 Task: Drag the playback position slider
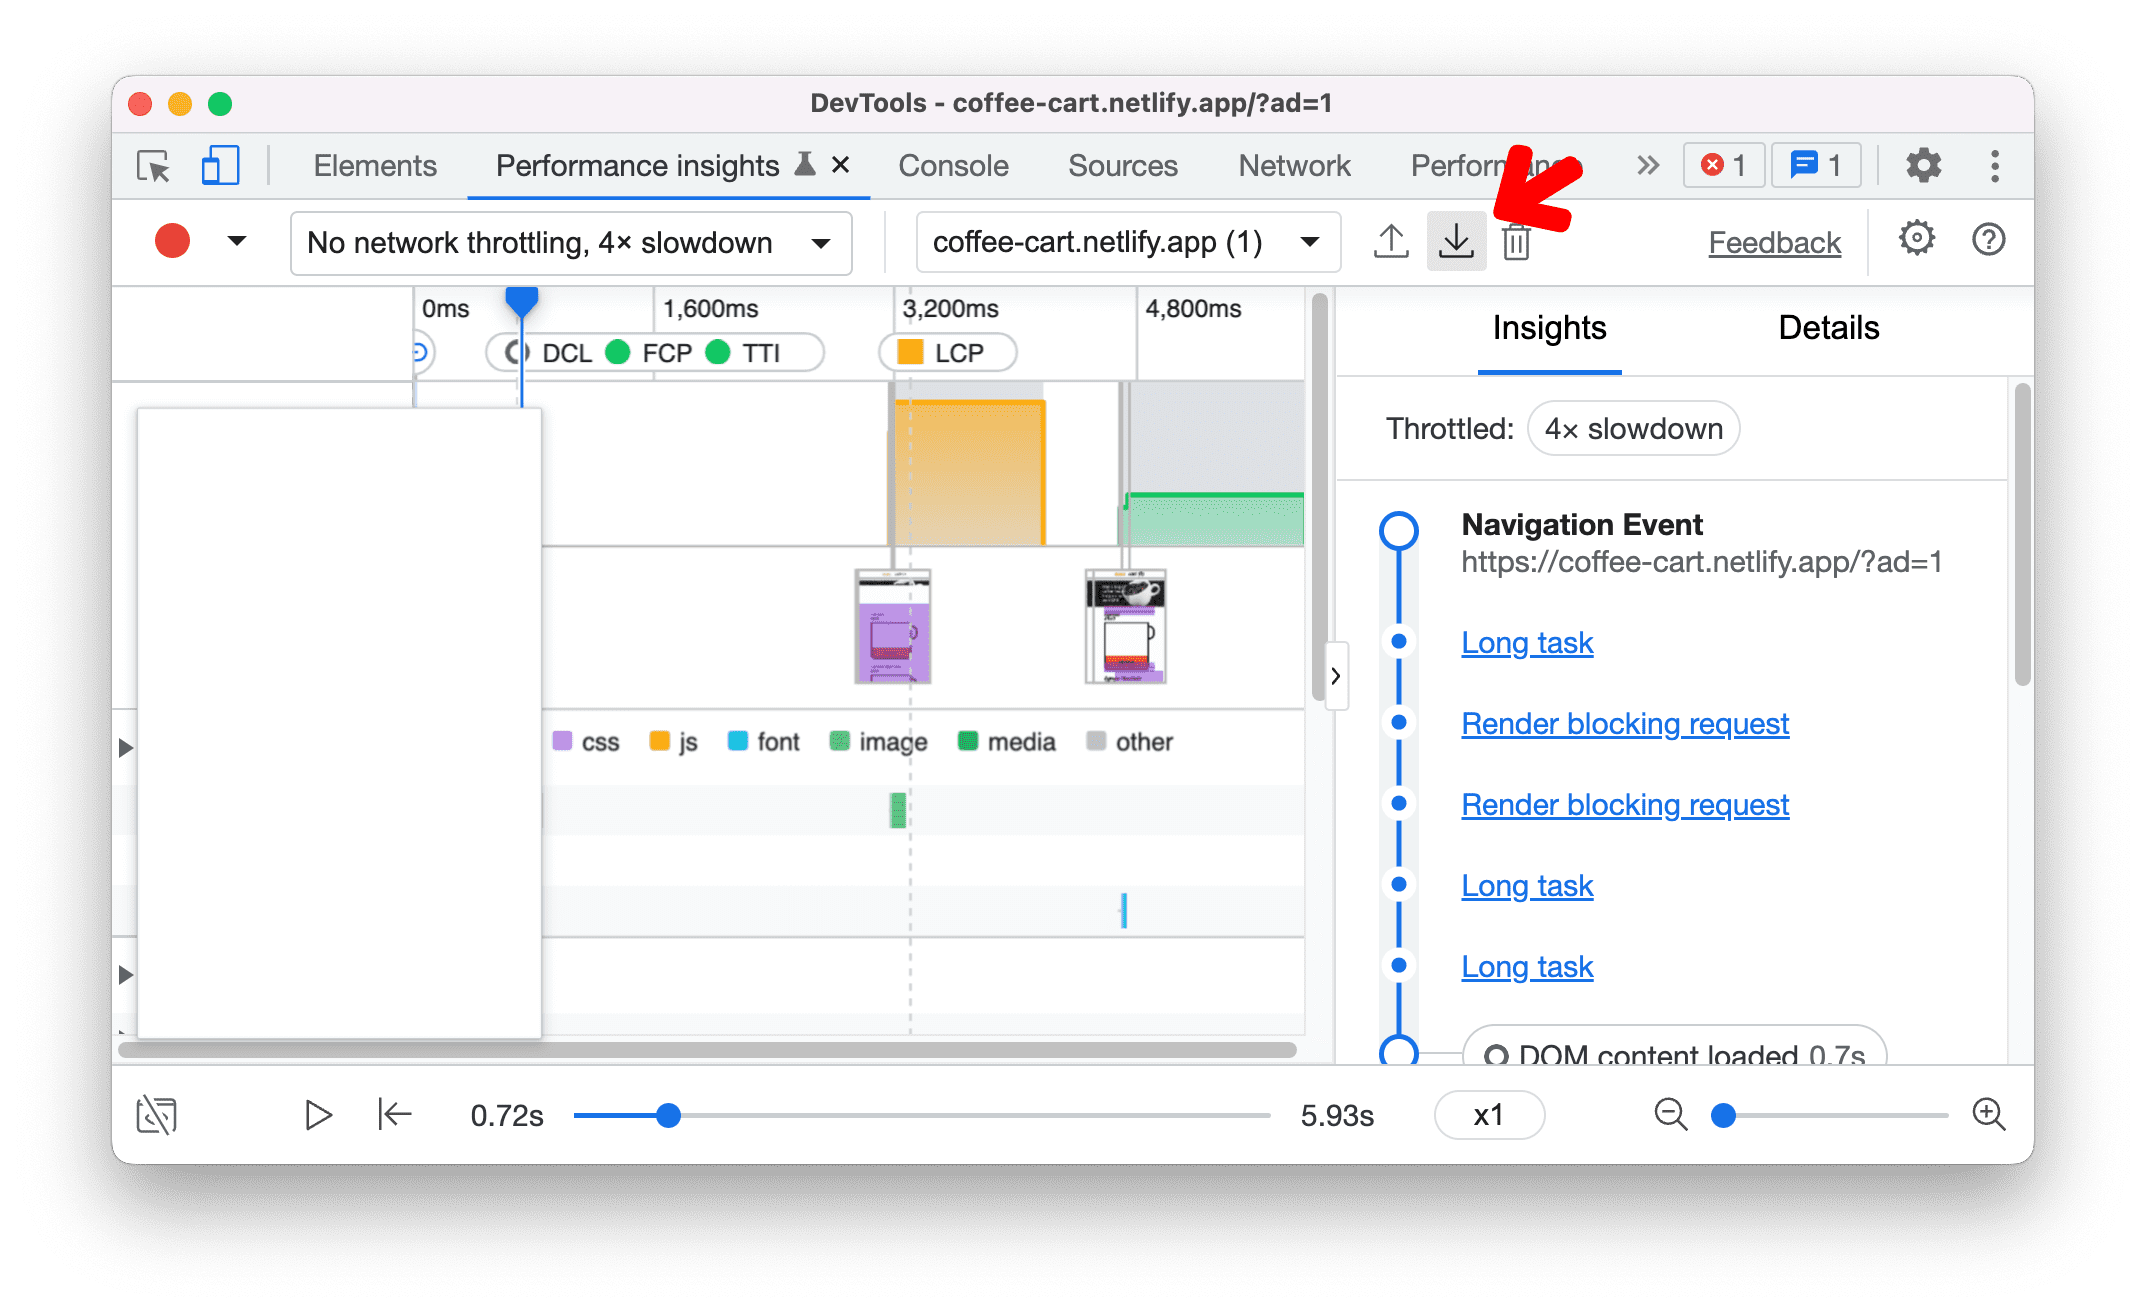(x=667, y=1114)
